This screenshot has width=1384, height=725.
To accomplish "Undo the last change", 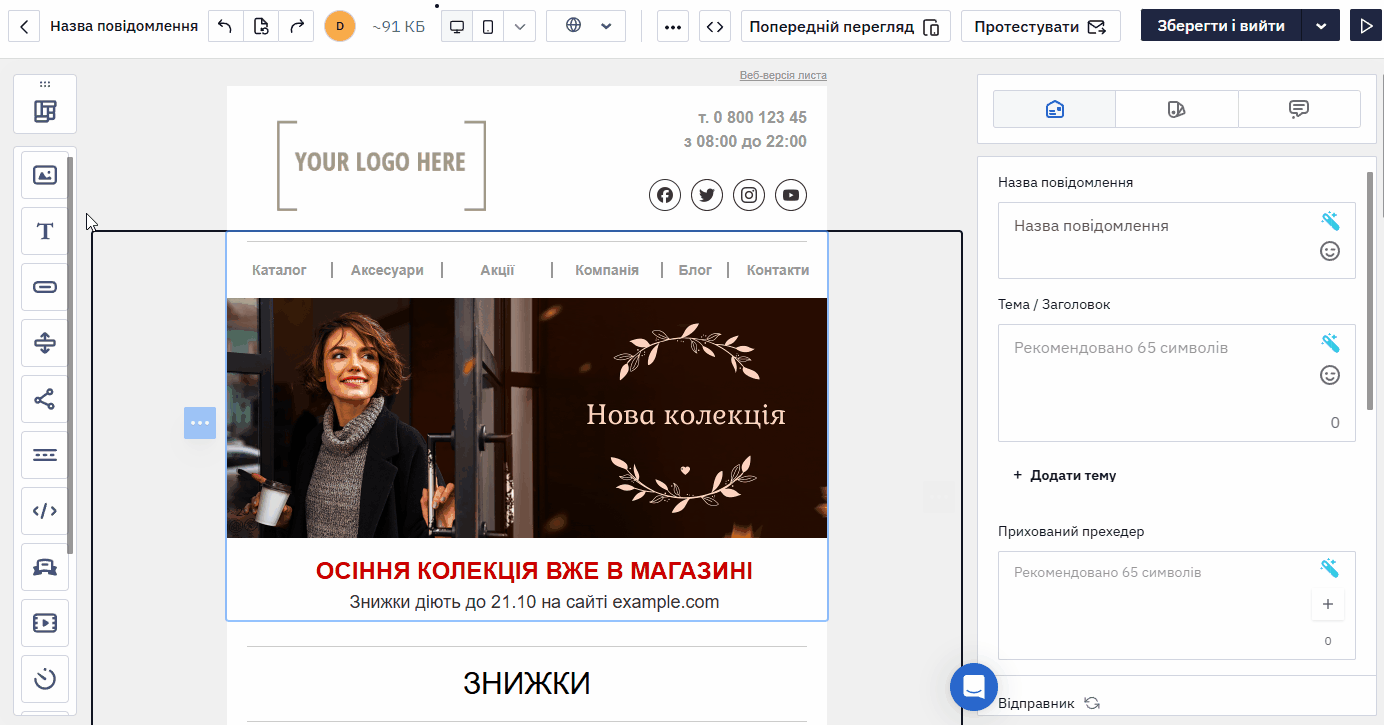I will [225, 26].
